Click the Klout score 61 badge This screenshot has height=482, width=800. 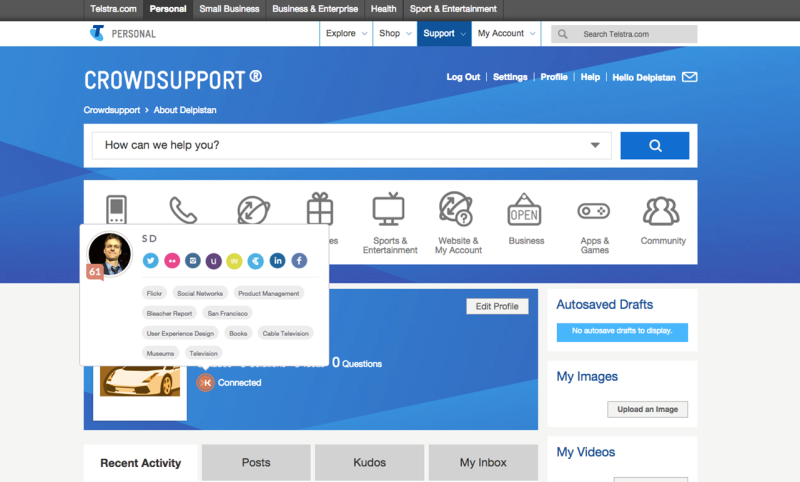[95, 272]
